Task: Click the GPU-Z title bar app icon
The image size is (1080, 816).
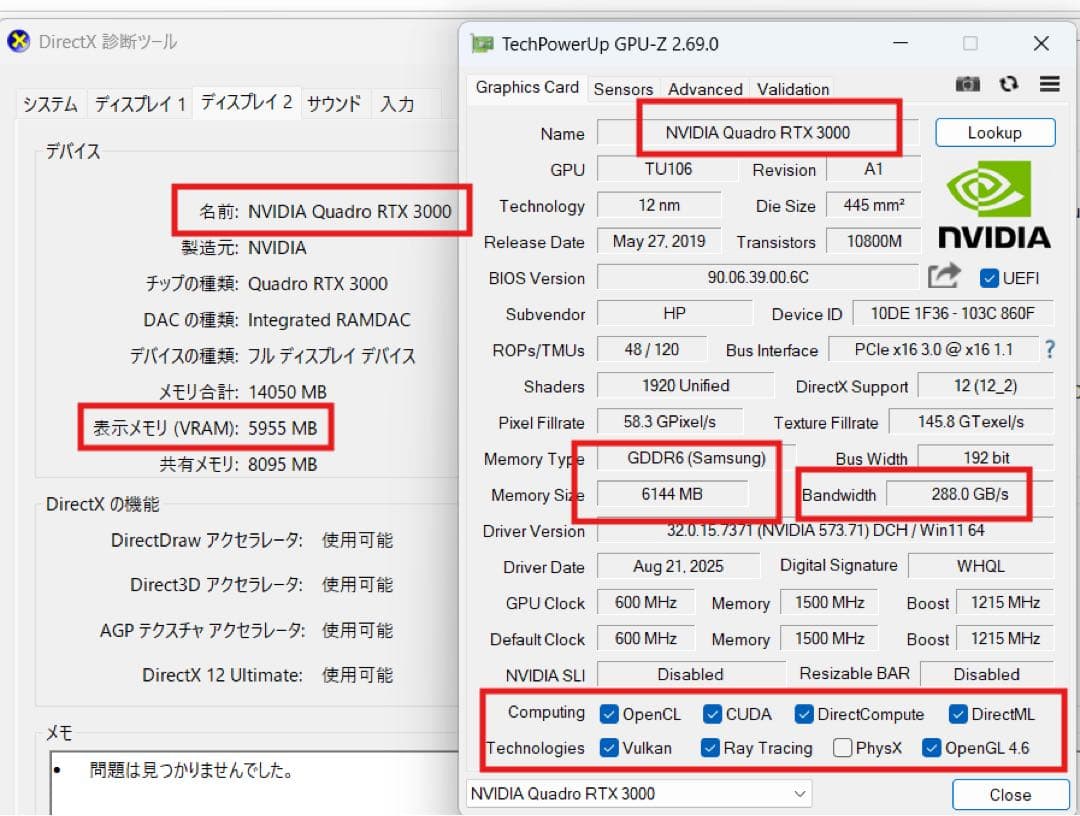Action: pos(482,44)
